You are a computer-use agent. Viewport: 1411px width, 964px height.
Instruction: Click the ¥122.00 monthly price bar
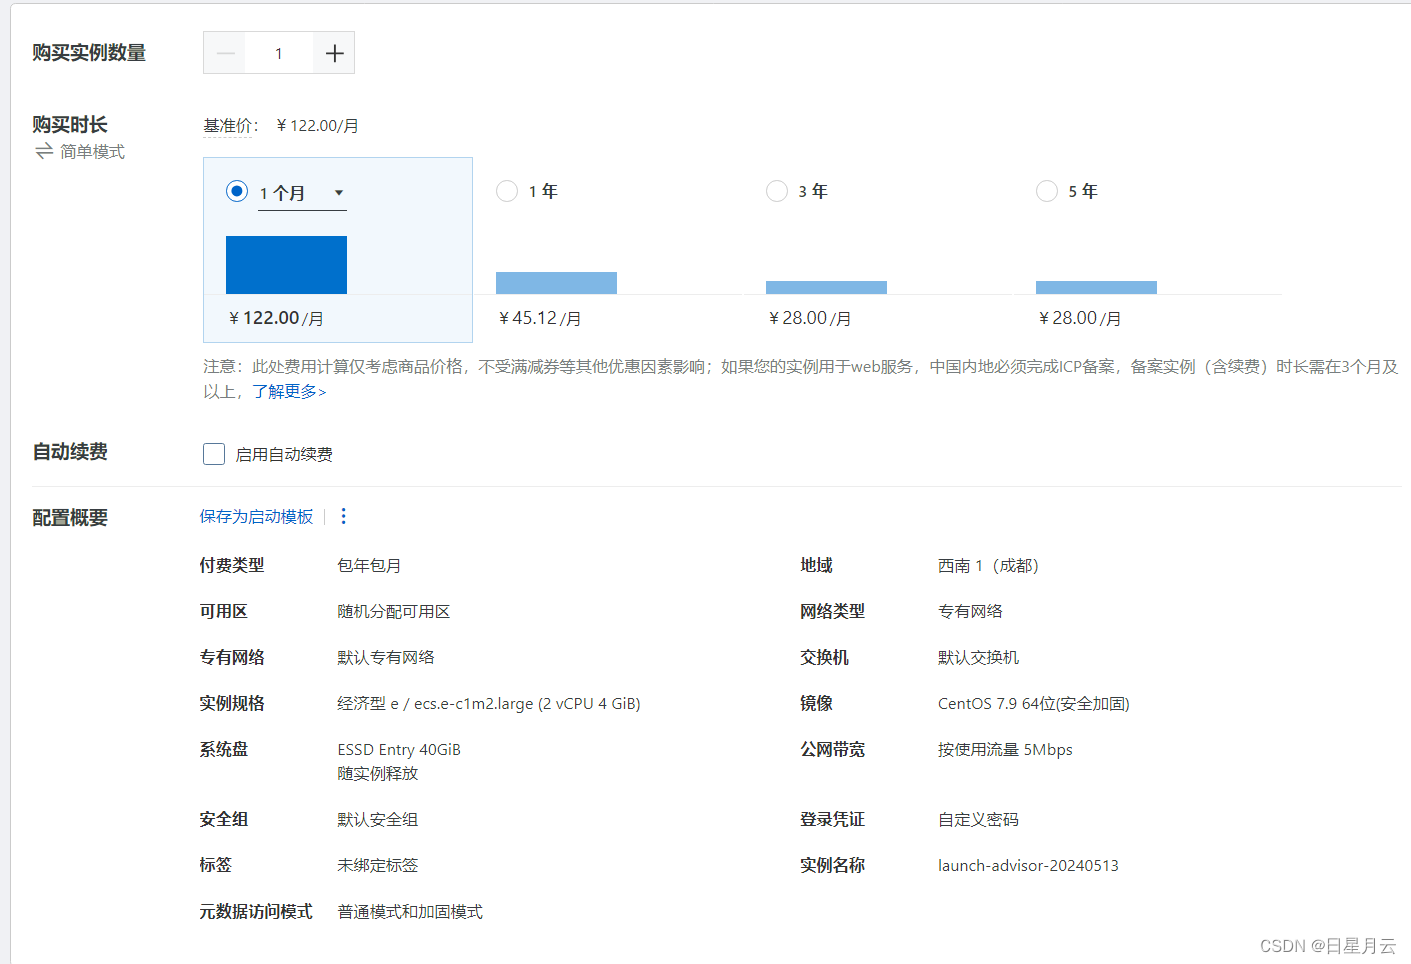286,265
